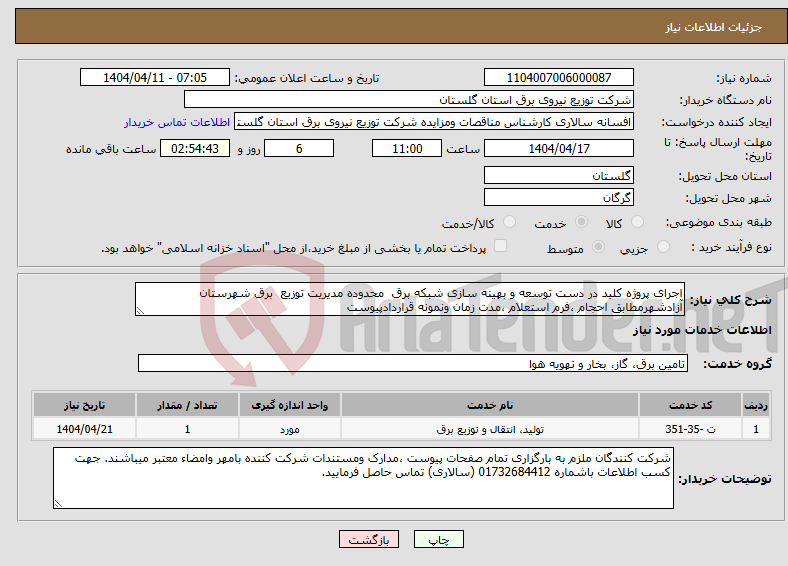788x566 pixels.
Task: Click the تاریخ و ساعت اعلان عمومی label
Action: (307, 78)
